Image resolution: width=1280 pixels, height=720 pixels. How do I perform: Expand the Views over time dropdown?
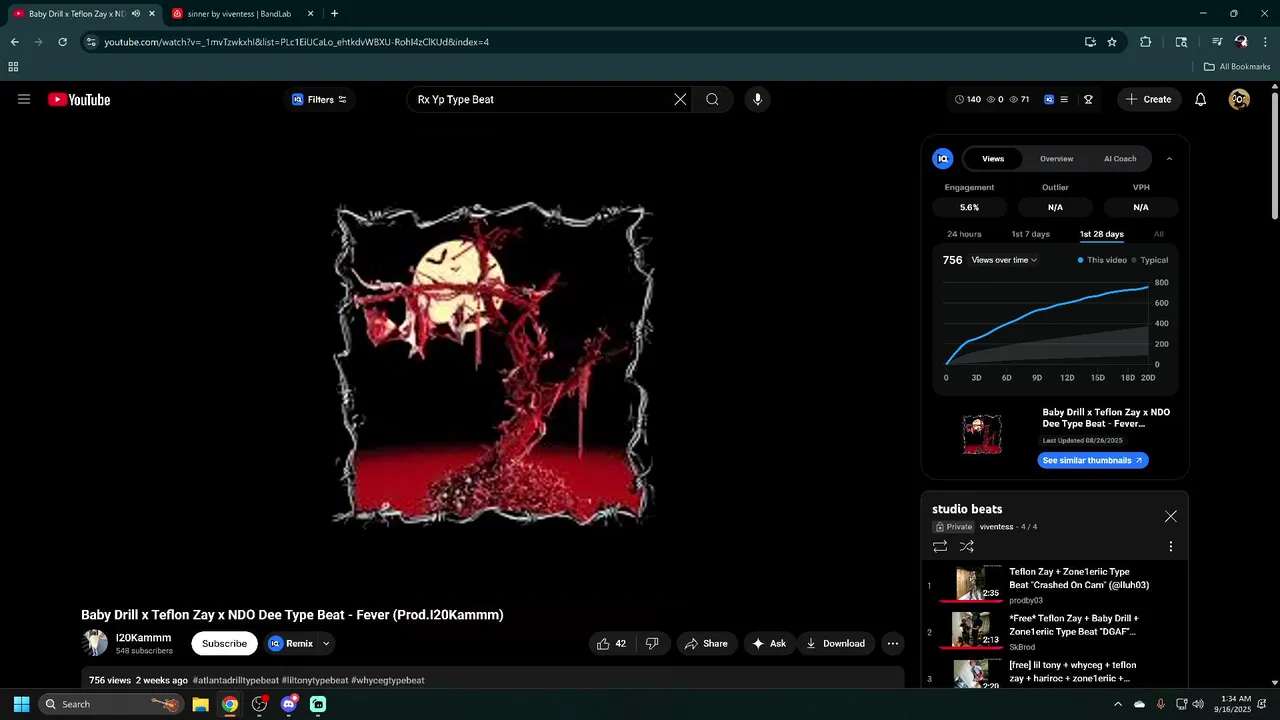coord(1004,260)
